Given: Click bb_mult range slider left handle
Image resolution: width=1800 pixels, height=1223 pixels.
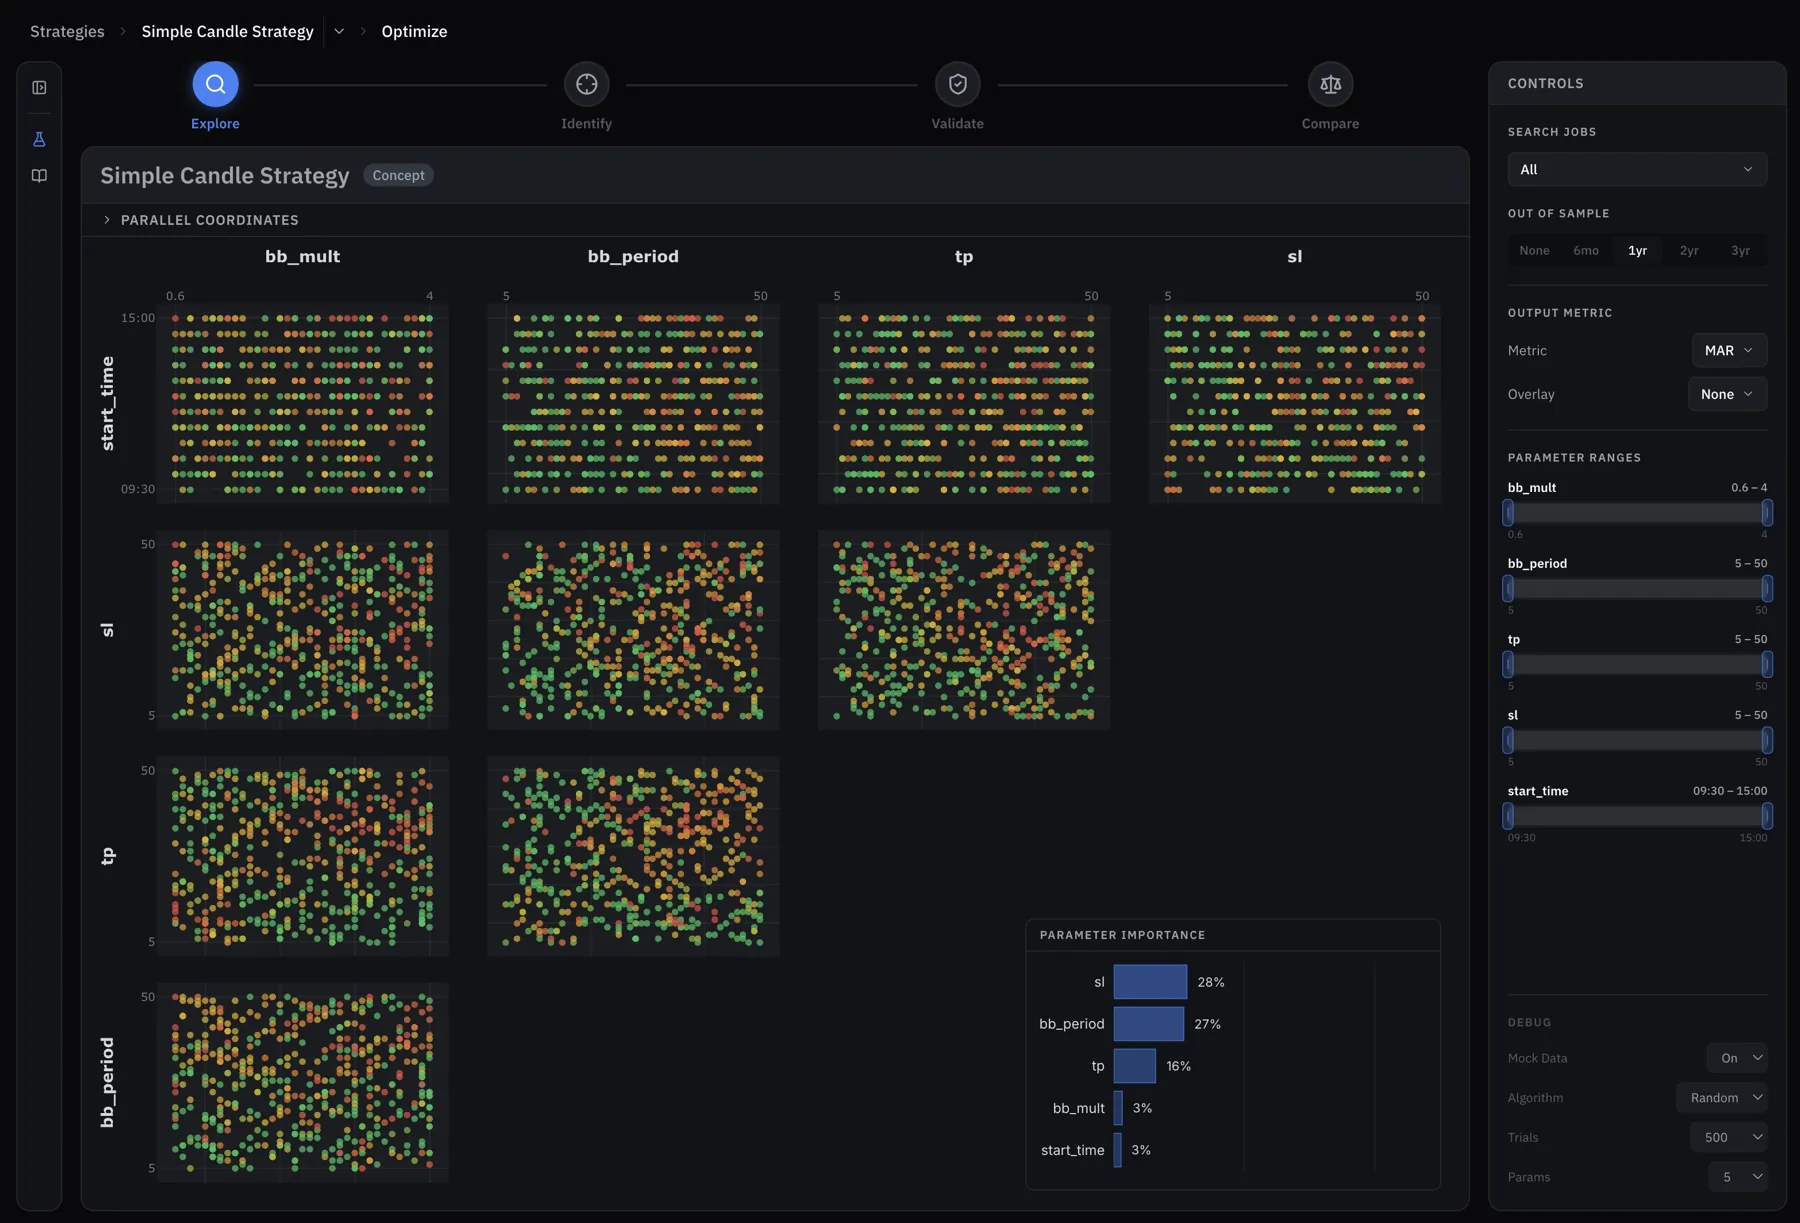Looking at the screenshot, I should (x=1508, y=513).
